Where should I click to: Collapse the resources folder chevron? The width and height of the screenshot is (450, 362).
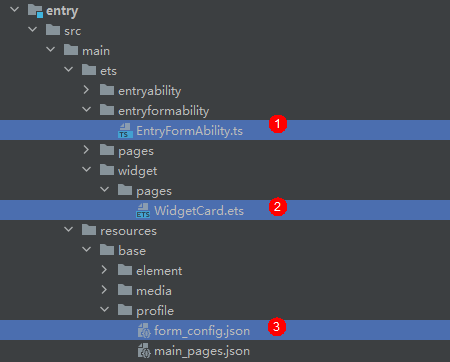[x=68, y=229]
